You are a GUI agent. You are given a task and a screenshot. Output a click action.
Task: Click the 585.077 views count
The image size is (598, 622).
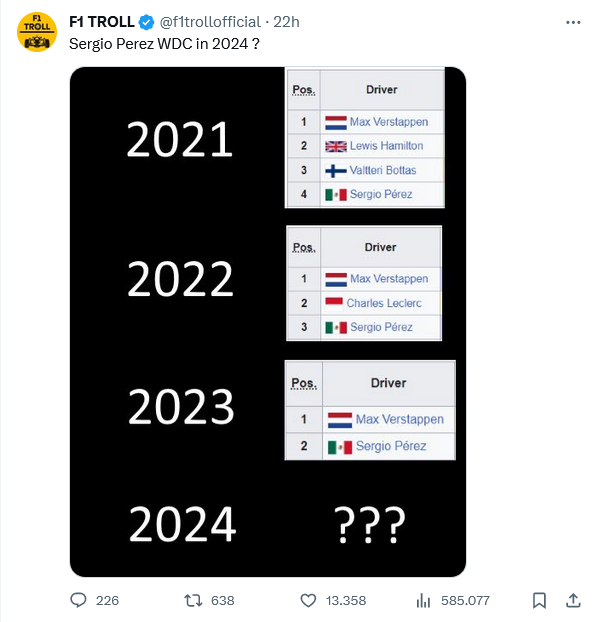pyautogui.click(x=465, y=600)
